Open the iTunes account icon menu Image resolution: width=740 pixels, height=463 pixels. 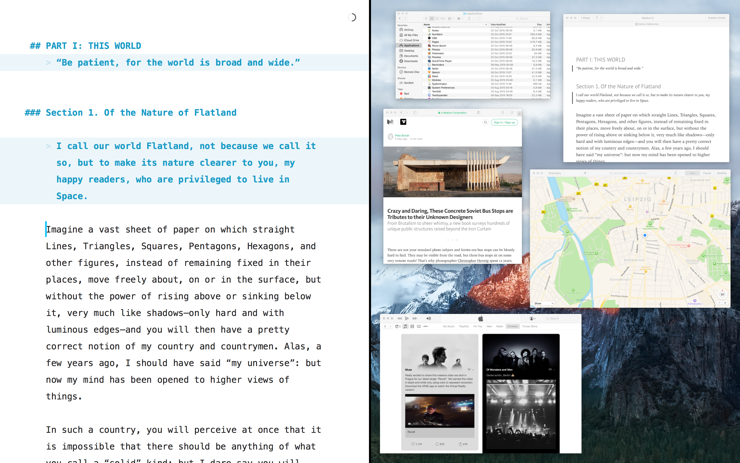pyautogui.click(x=532, y=319)
